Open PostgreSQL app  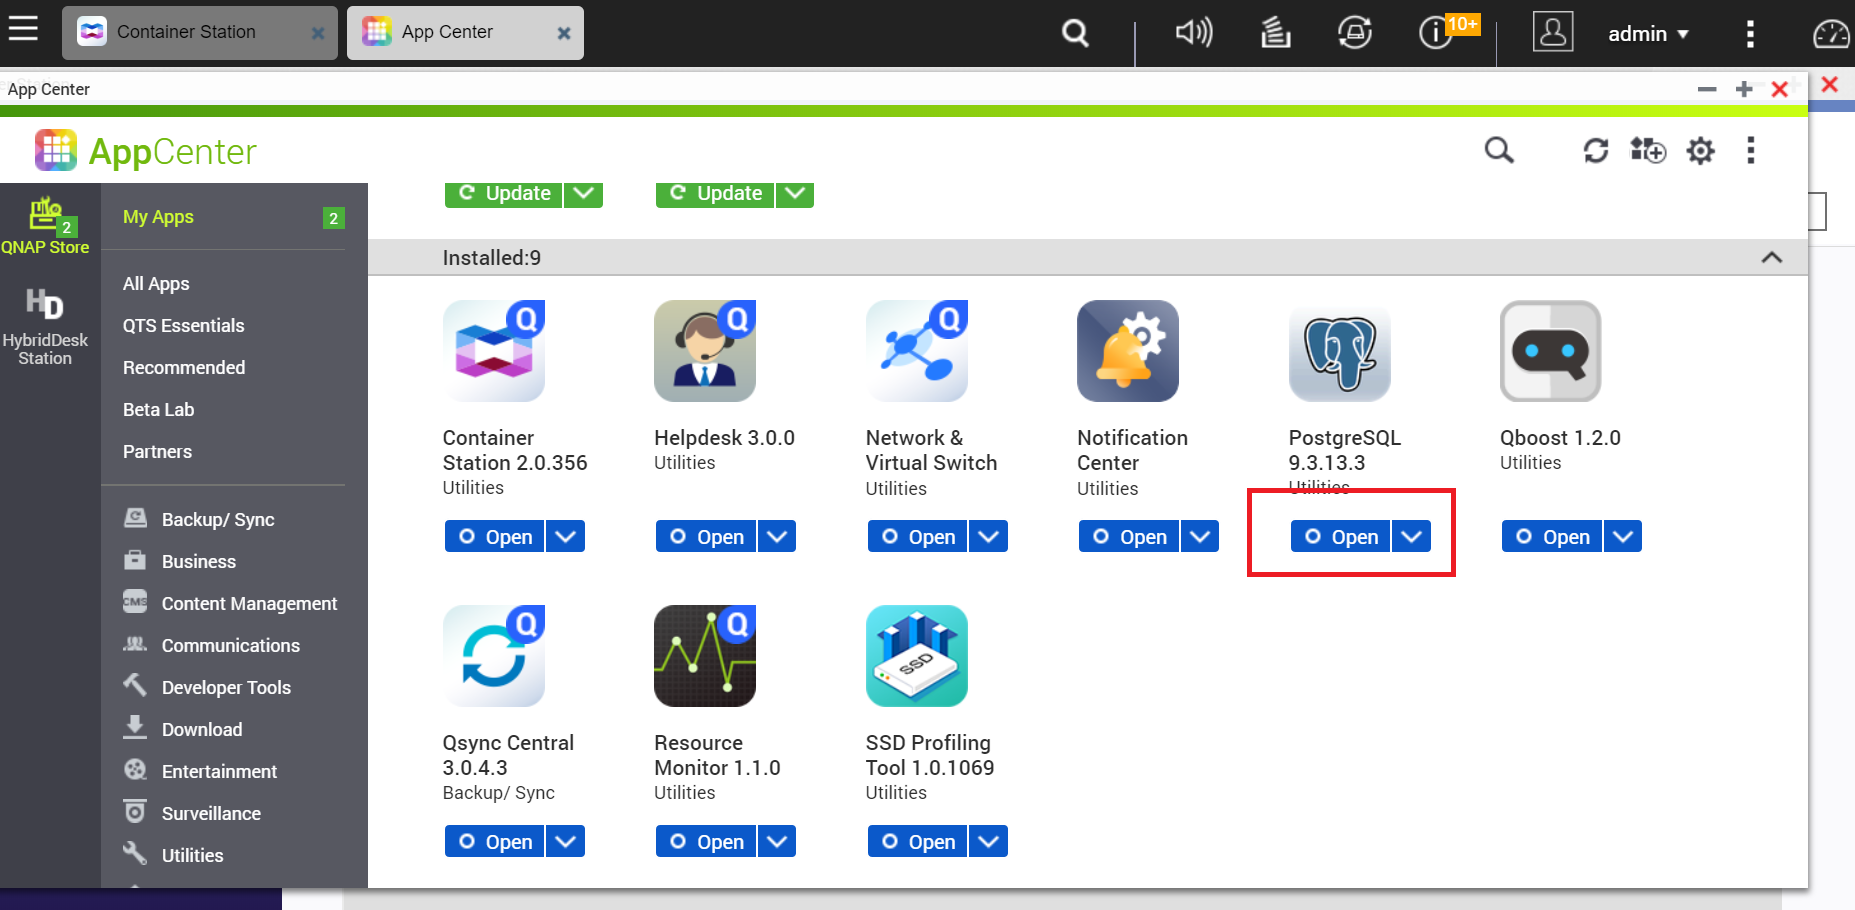(1340, 537)
